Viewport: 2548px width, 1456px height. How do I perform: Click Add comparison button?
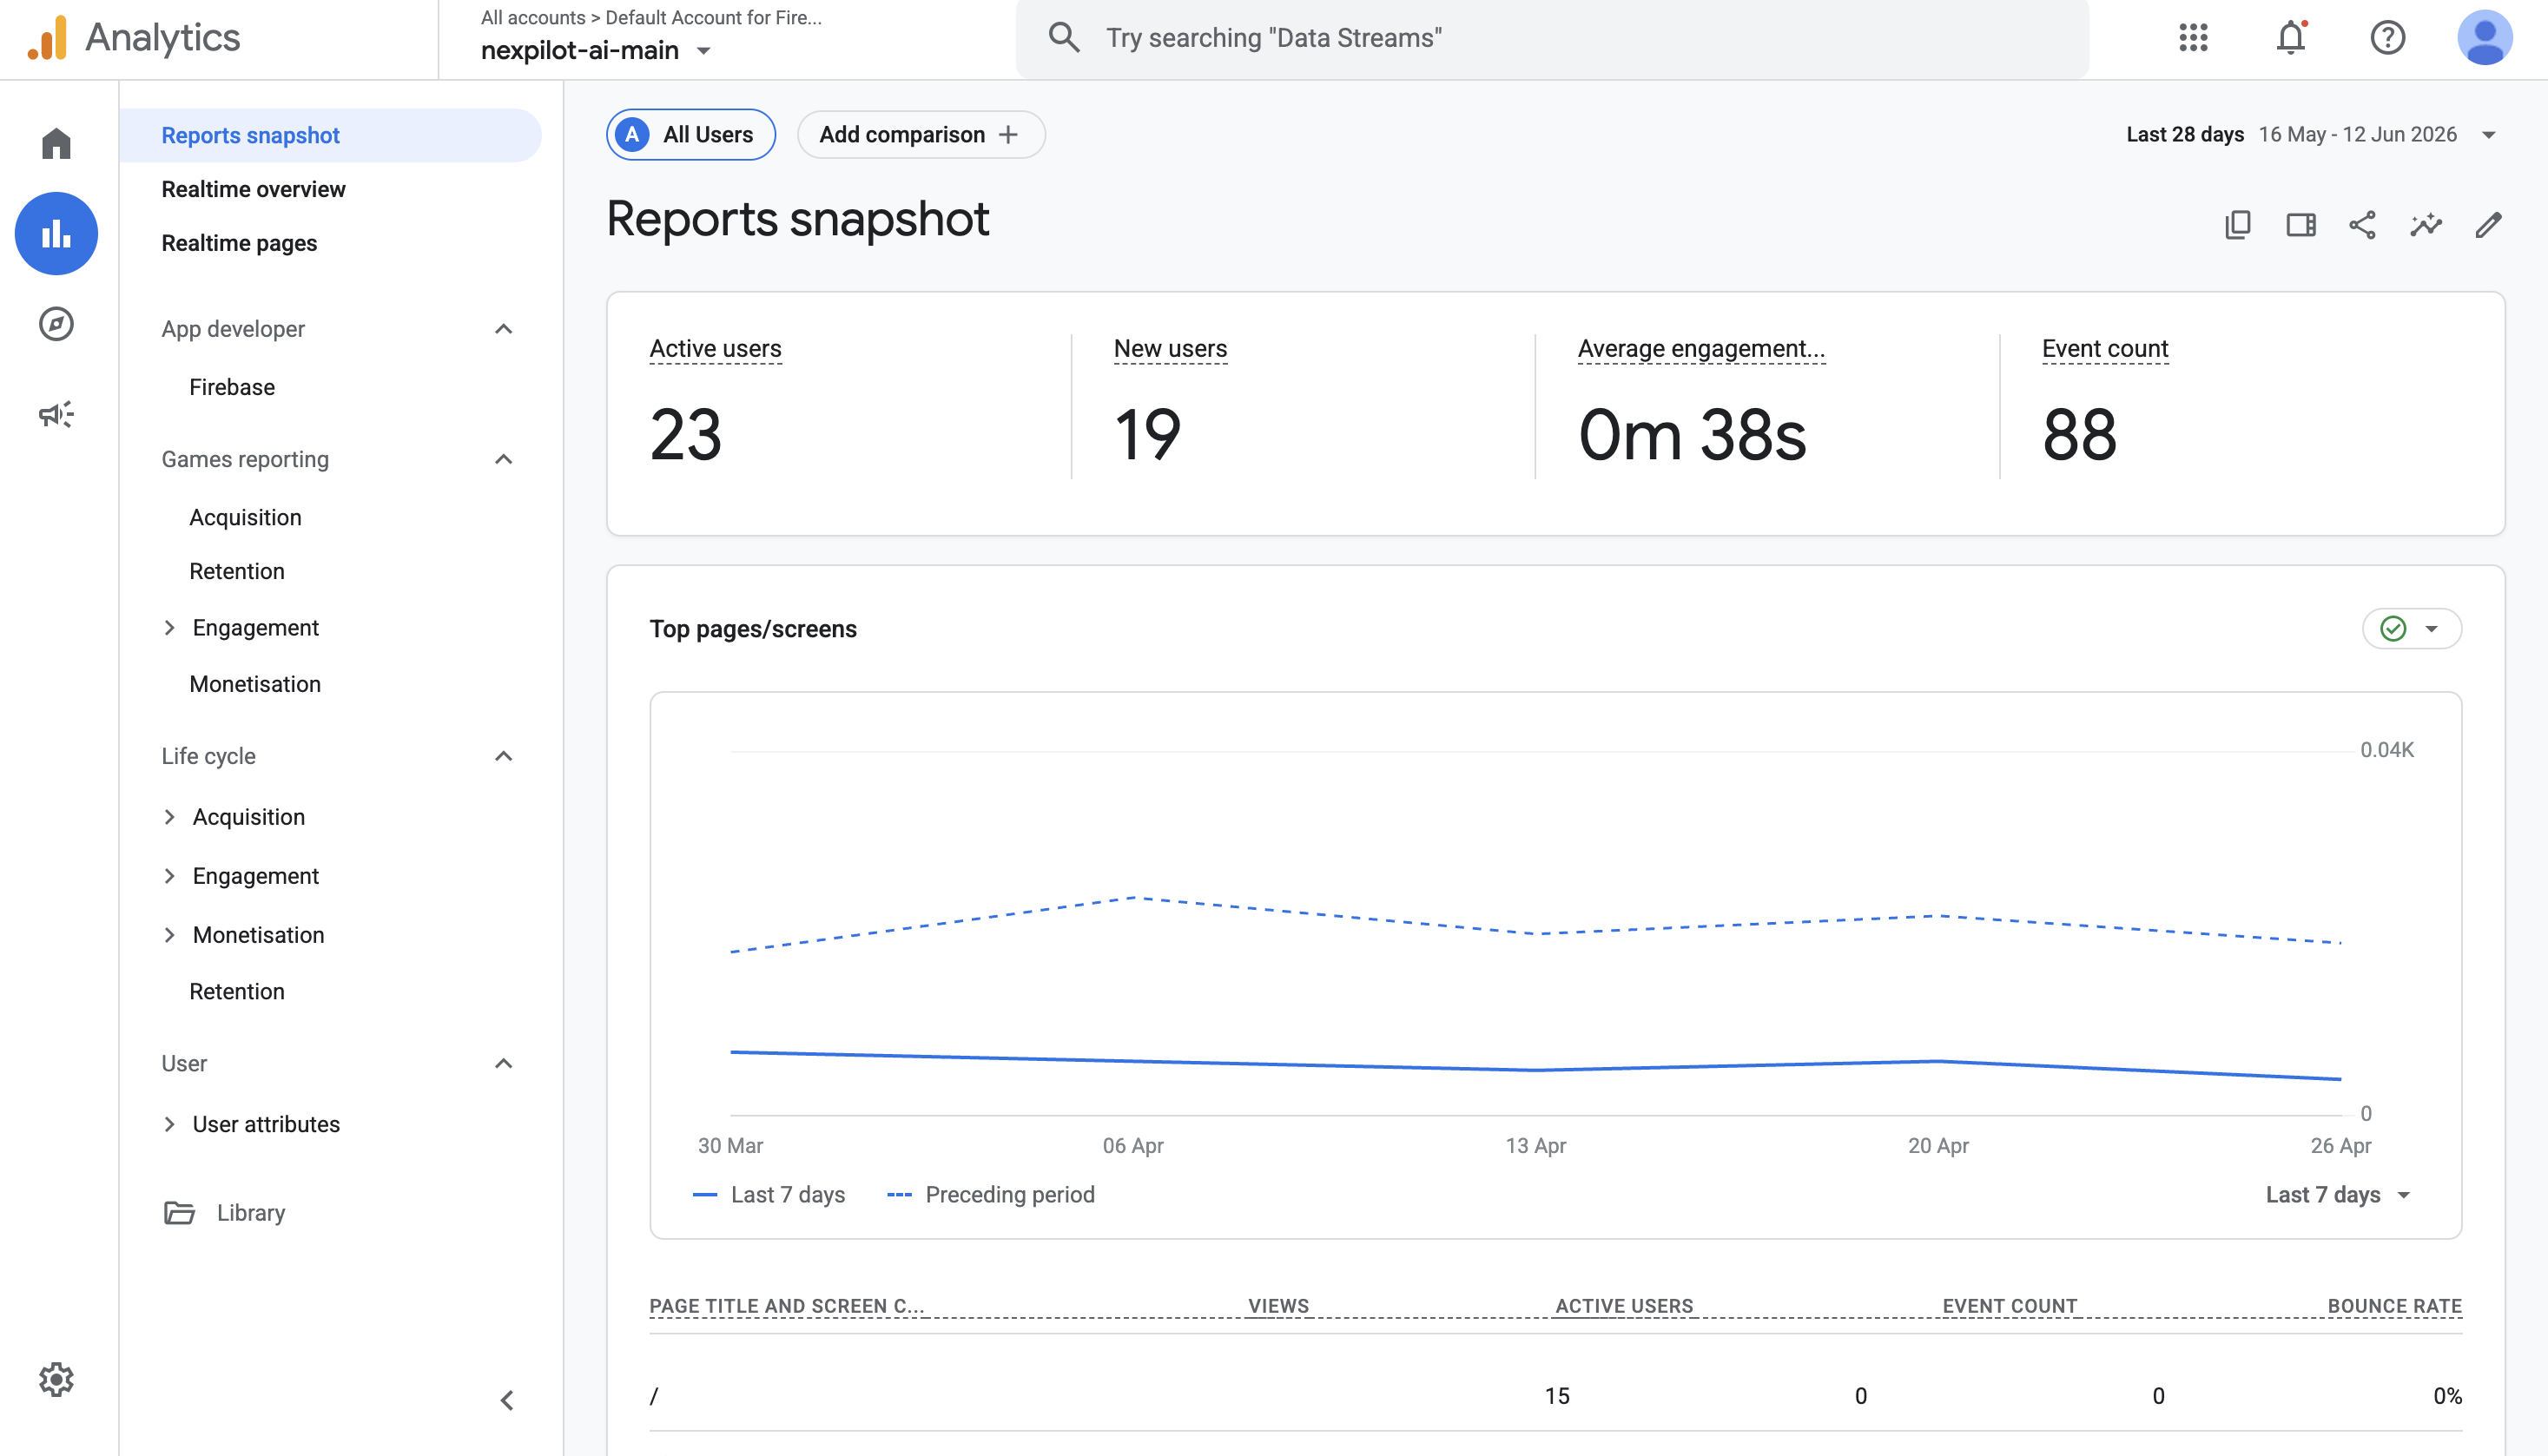(x=920, y=134)
